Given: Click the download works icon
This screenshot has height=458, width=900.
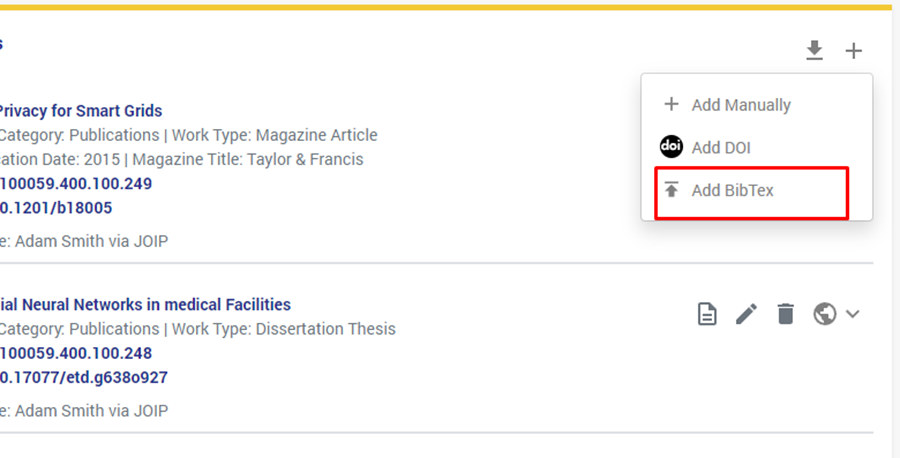Looking at the screenshot, I should 815,51.
